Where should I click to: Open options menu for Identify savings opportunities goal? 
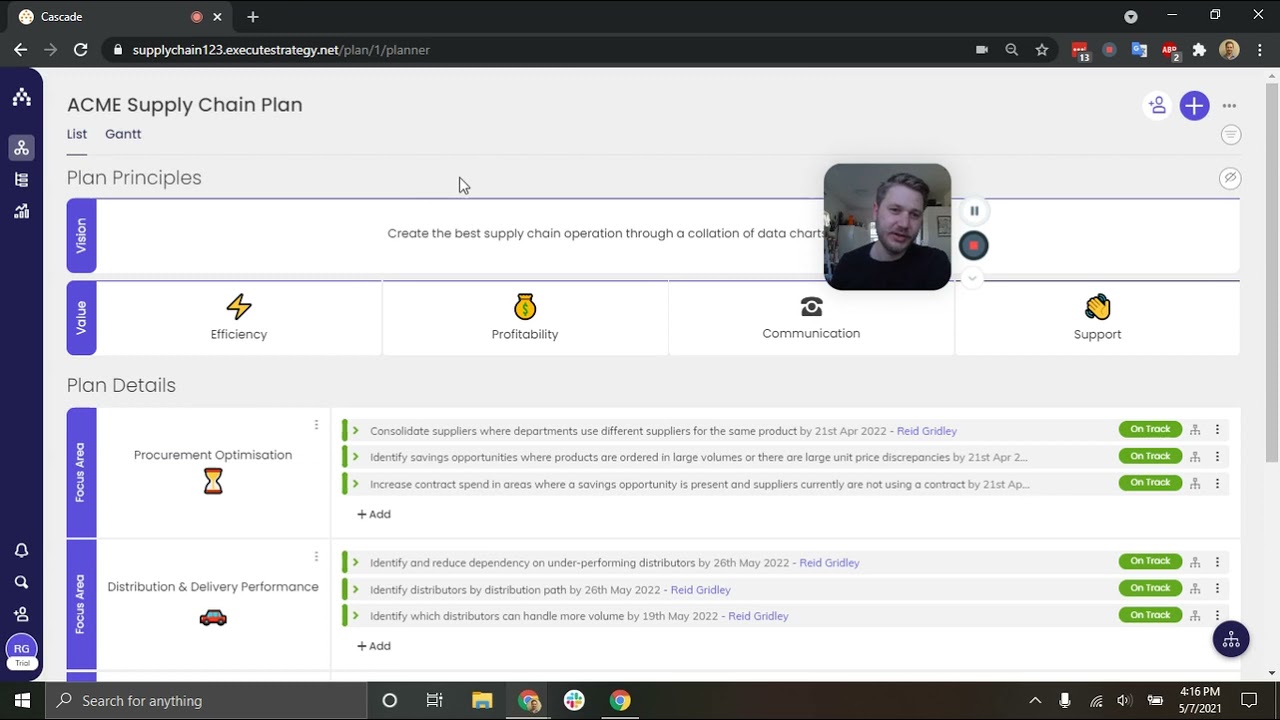coord(1217,456)
